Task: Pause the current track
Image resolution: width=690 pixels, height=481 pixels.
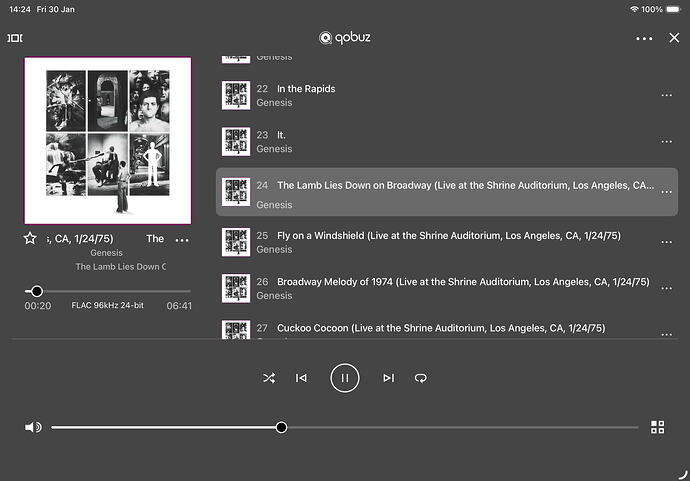Action: [345, 378]
